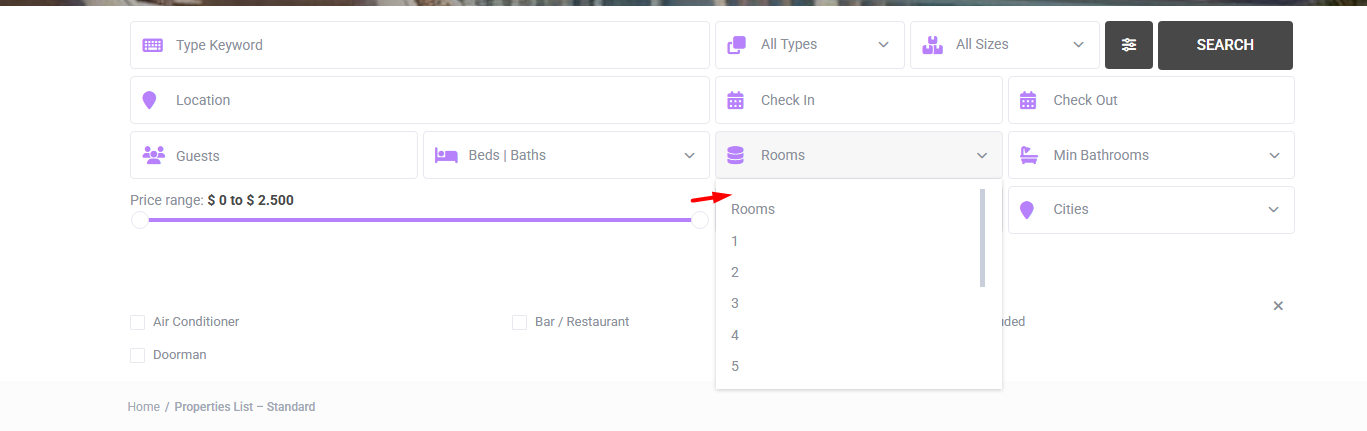Tick the Doorman checkbox
1367x431 pixels.
[x=138, y=355]
